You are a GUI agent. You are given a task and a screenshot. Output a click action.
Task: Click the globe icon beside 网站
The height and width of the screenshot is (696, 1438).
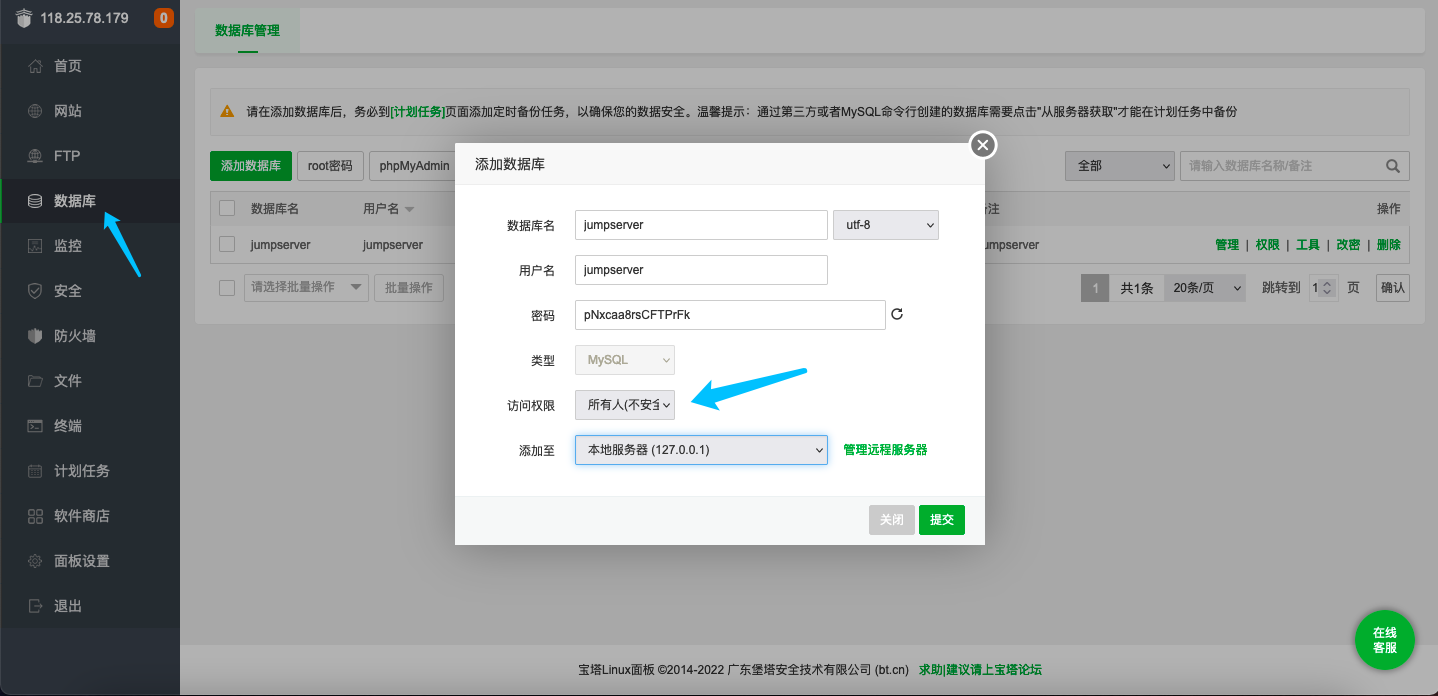click(35, 111)
